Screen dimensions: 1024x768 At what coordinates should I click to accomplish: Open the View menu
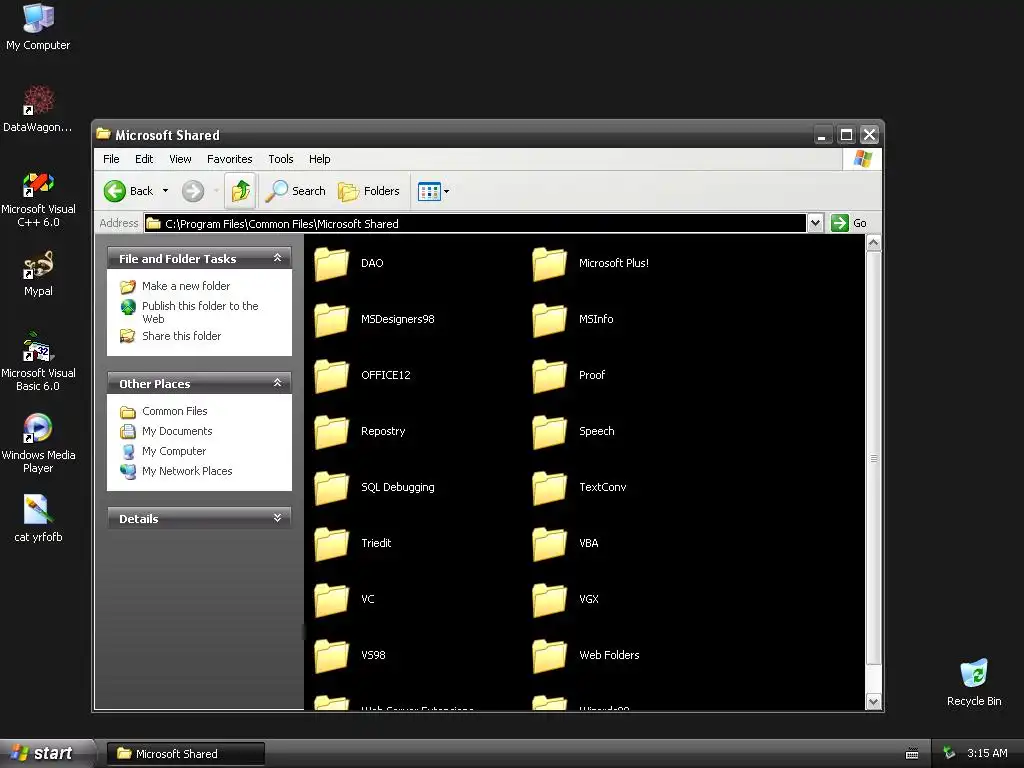click(180, 159)
